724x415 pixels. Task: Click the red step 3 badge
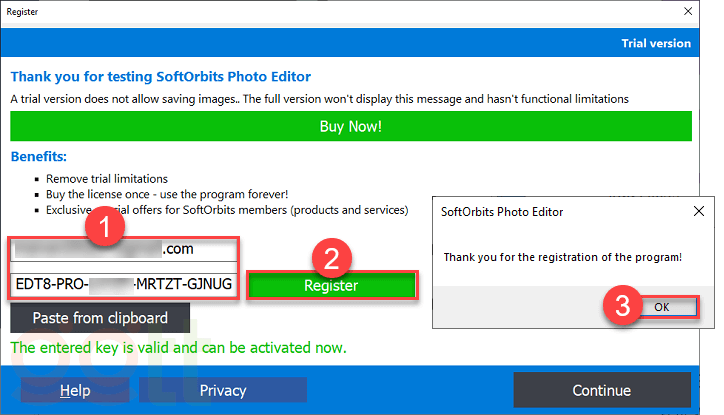tap(622, 307)
